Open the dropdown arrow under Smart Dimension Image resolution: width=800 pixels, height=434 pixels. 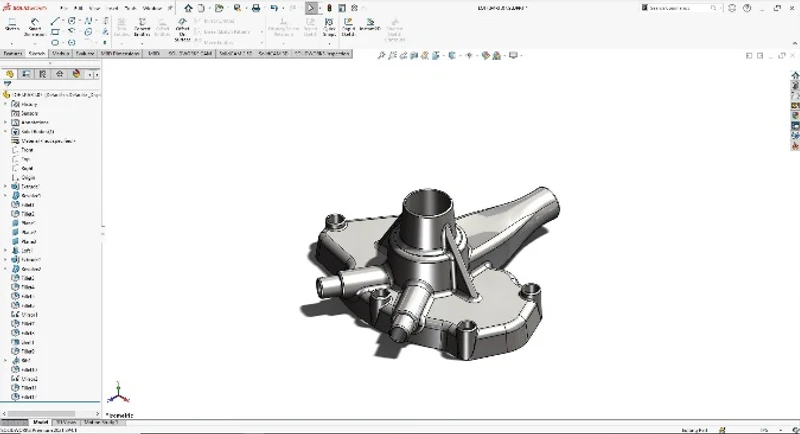click(x=35, y=43)
